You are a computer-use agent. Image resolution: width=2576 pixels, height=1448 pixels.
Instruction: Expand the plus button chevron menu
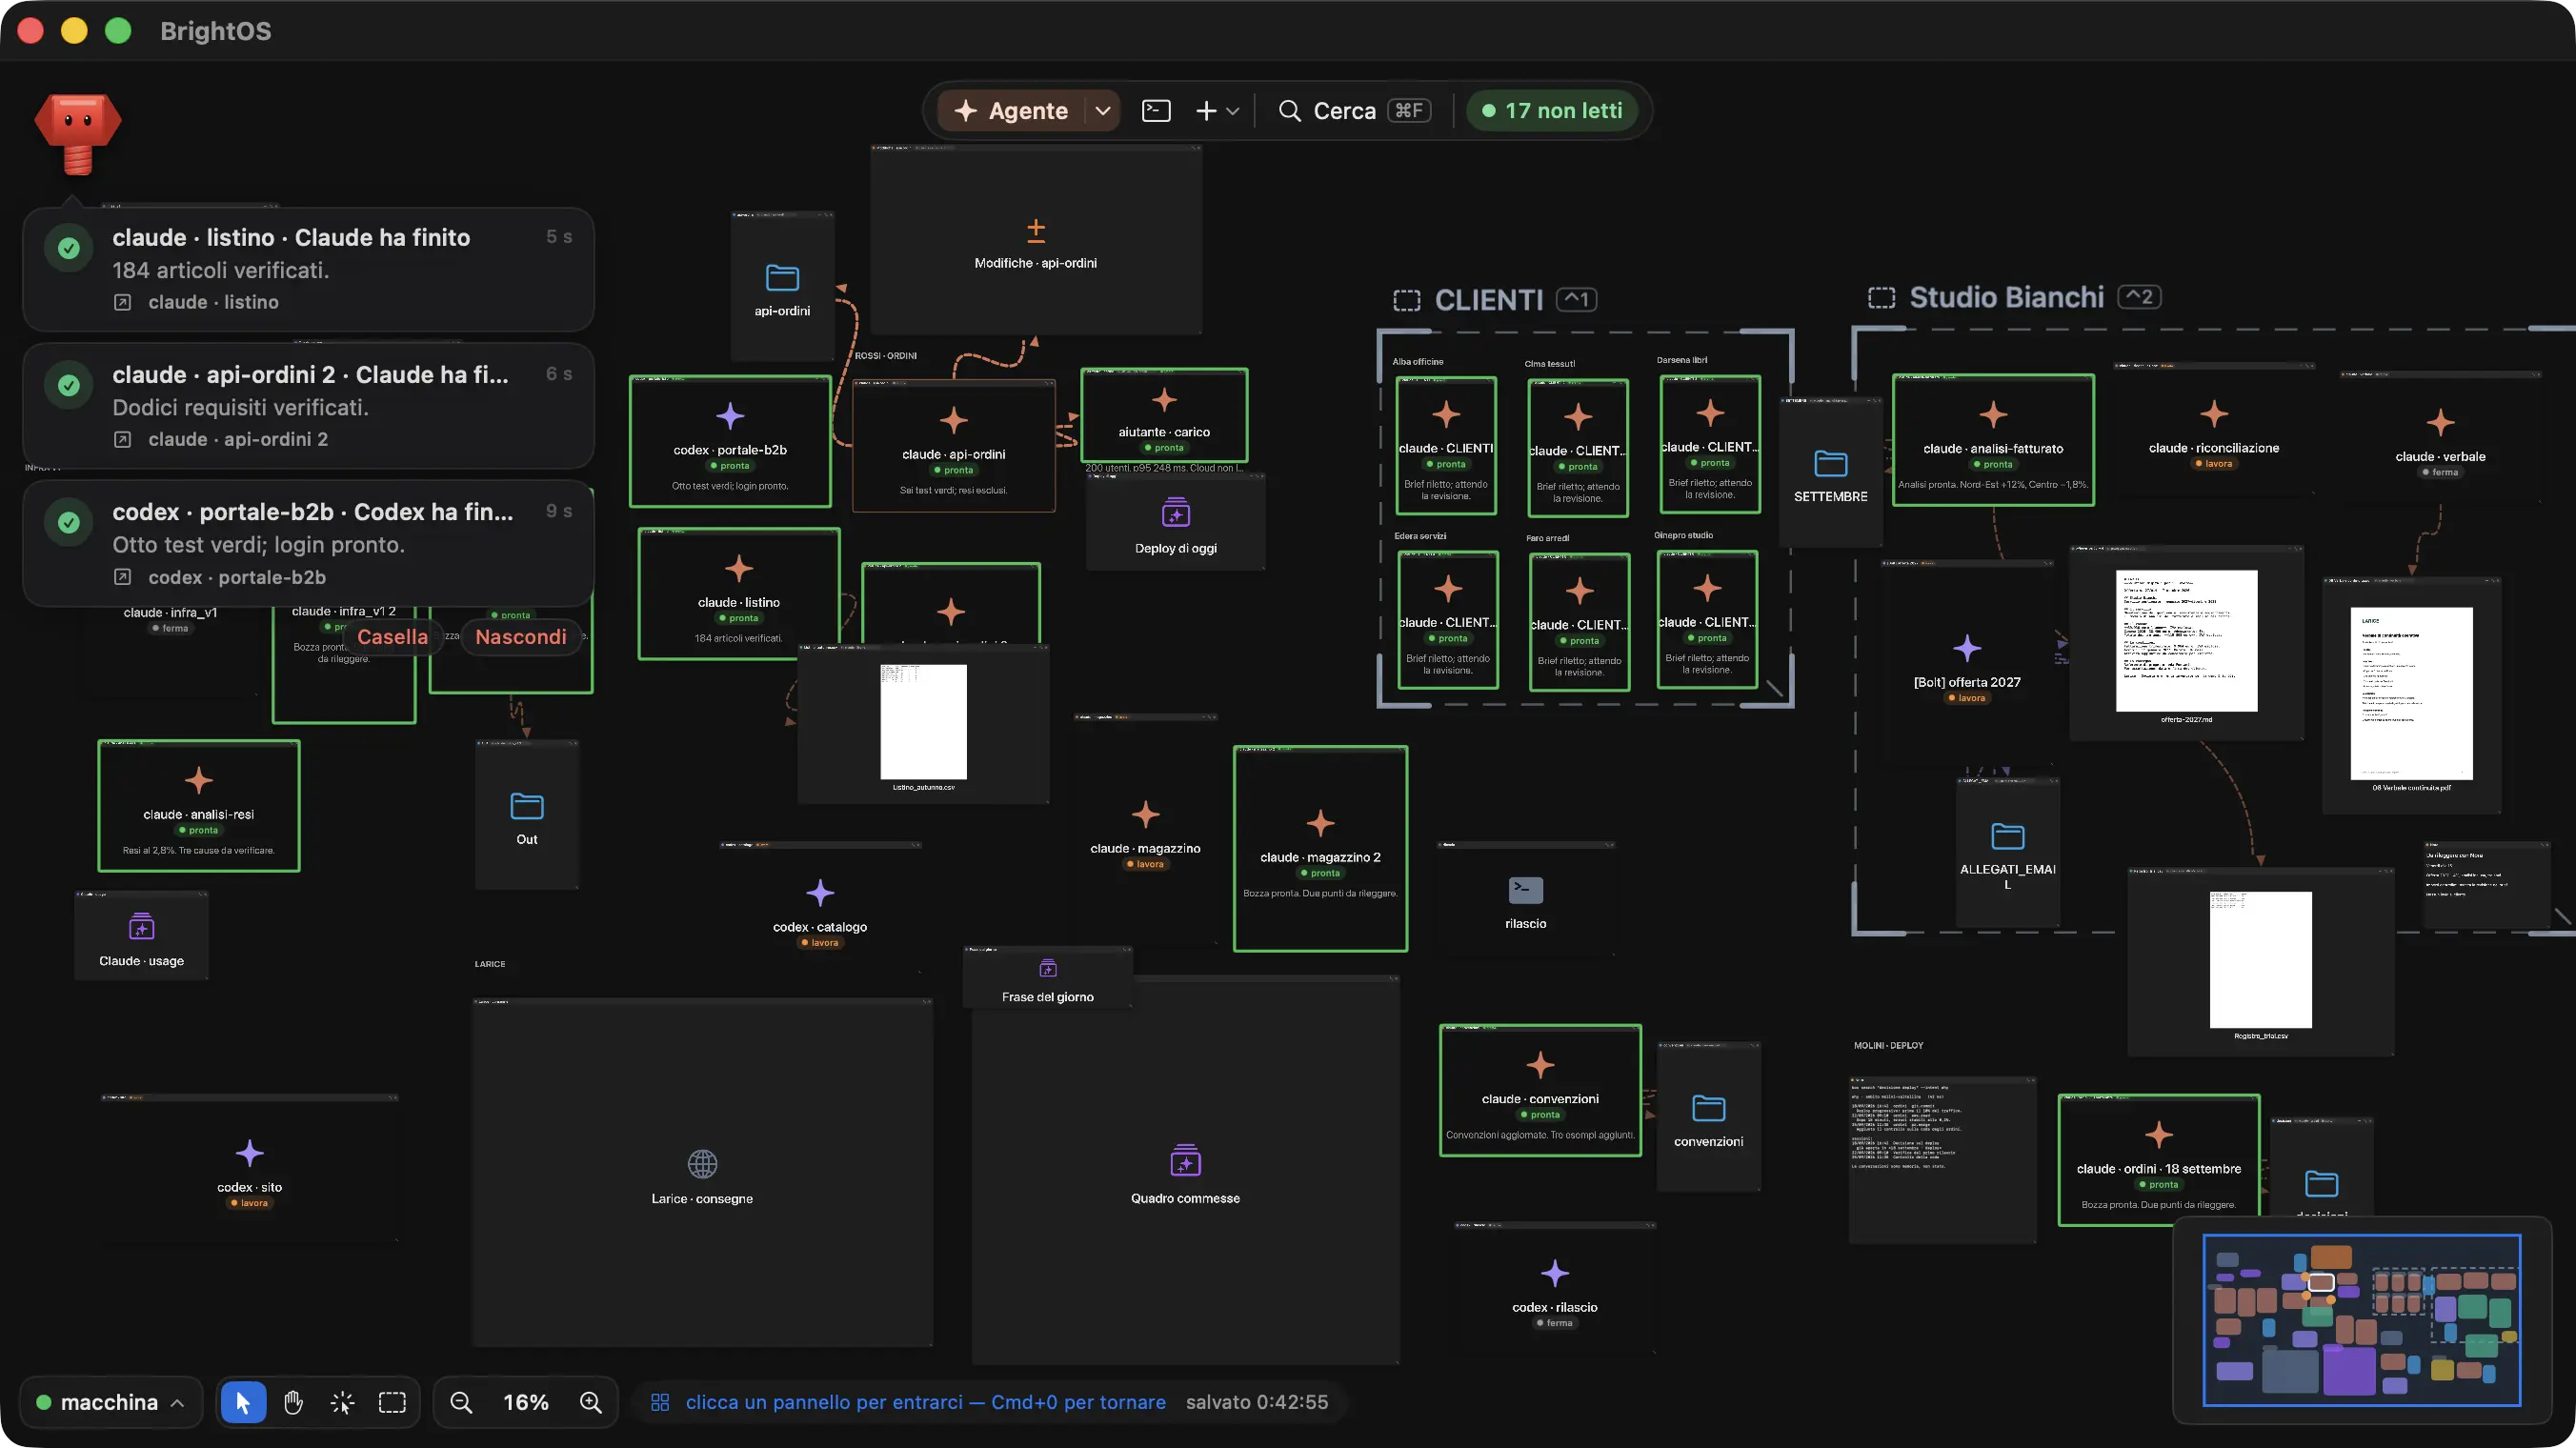(x=1233, y=111)
